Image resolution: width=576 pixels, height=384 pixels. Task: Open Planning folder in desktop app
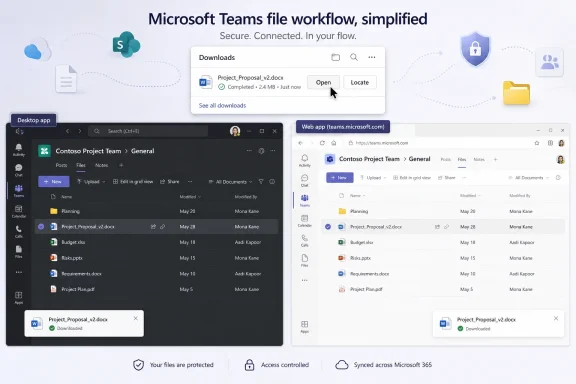click(71, 211)
